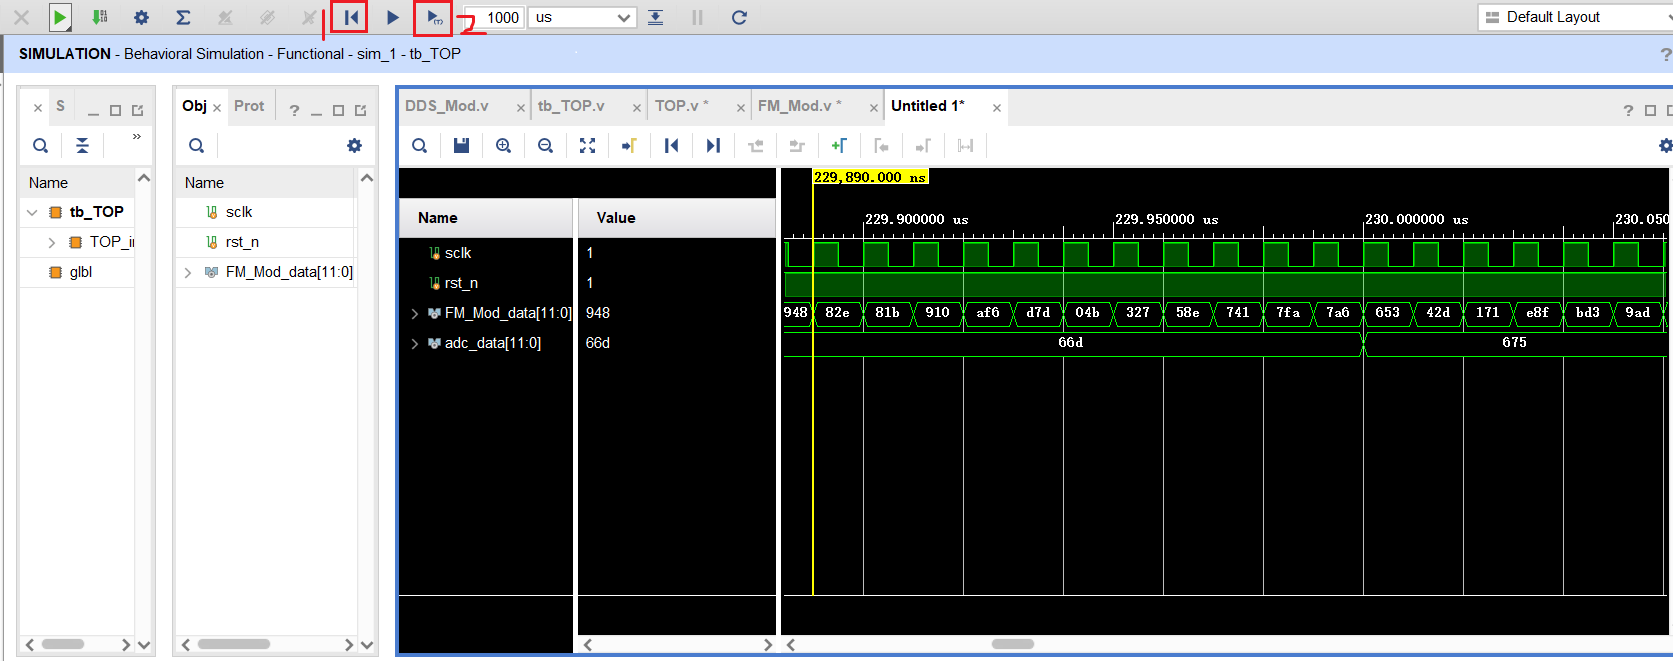Switch to the DDS_Mod.v tab
Image resolution: width=1673 pixels, height=661 pixels.
(447, 106)
